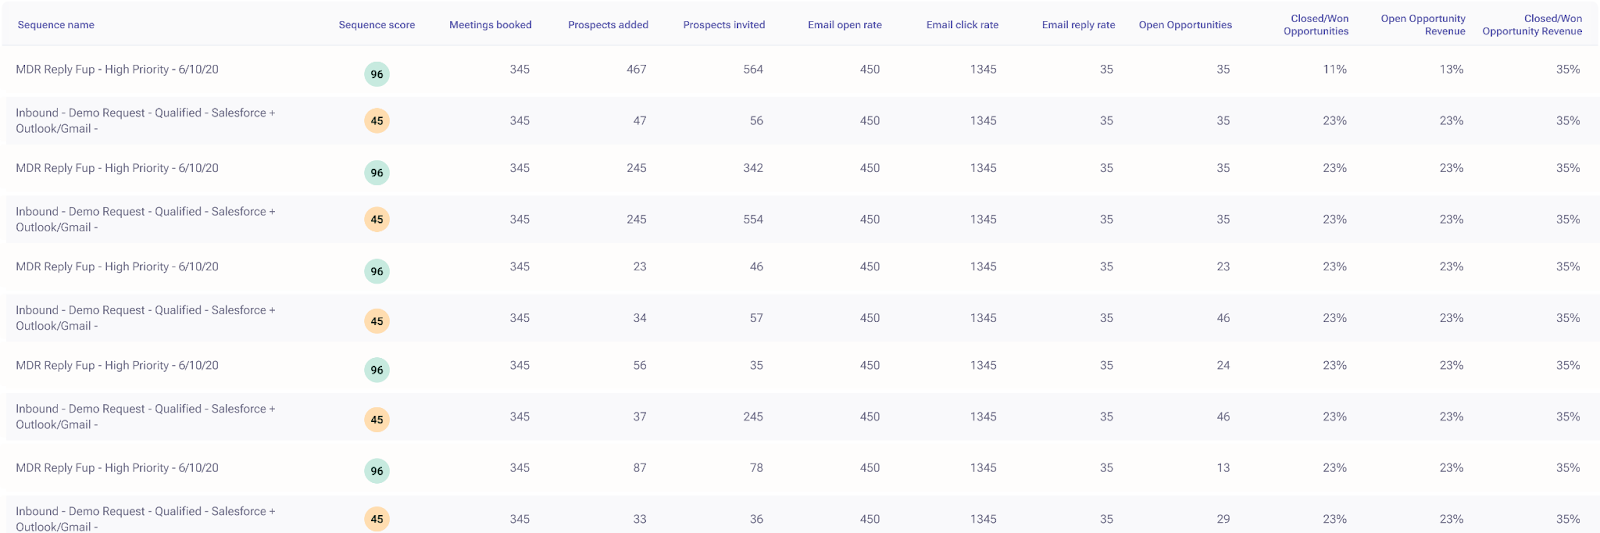The height and width of the screenshot is (533, 1600).
Task: Click the 467 prospects added value
Action: [x=636, y=70]
